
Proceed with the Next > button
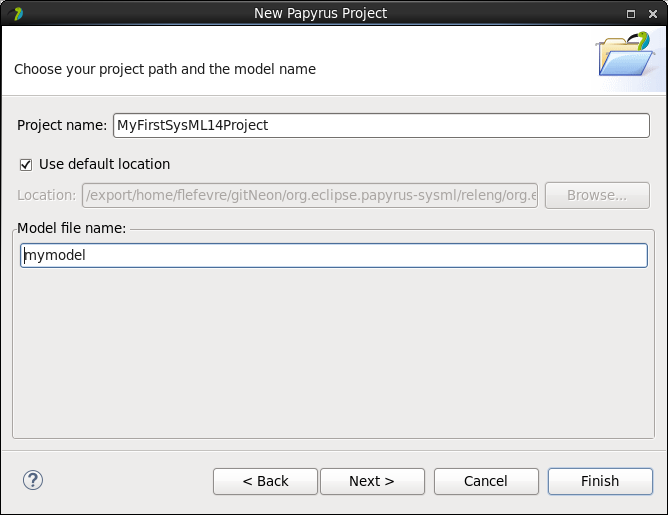point(372,481)
